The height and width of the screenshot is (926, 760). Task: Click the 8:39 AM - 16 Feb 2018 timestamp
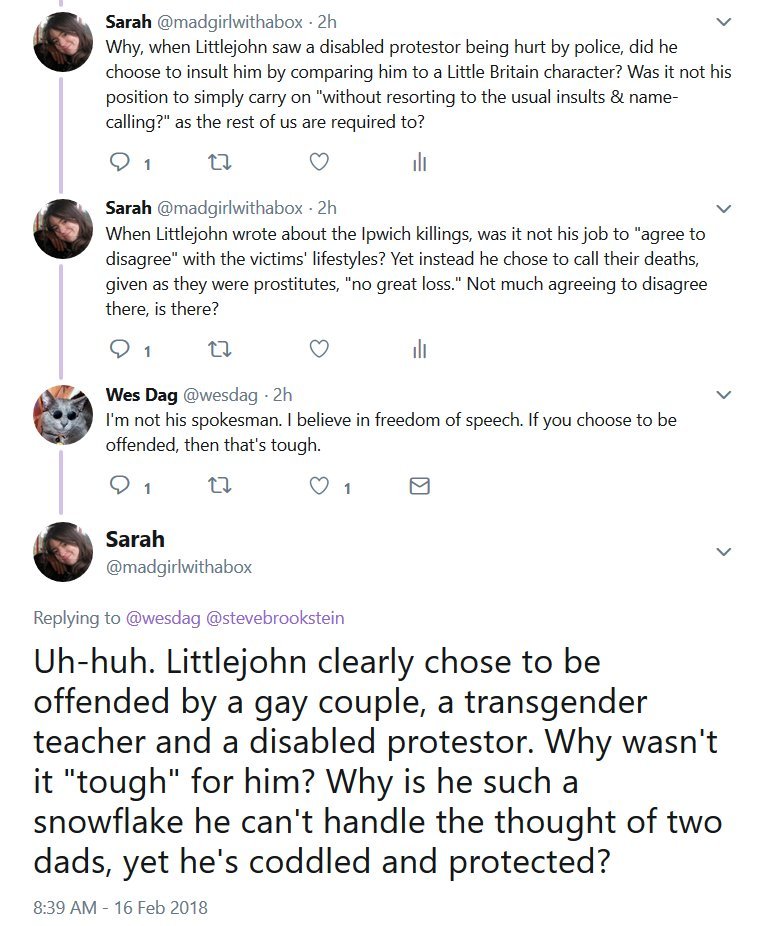[120, 908]
